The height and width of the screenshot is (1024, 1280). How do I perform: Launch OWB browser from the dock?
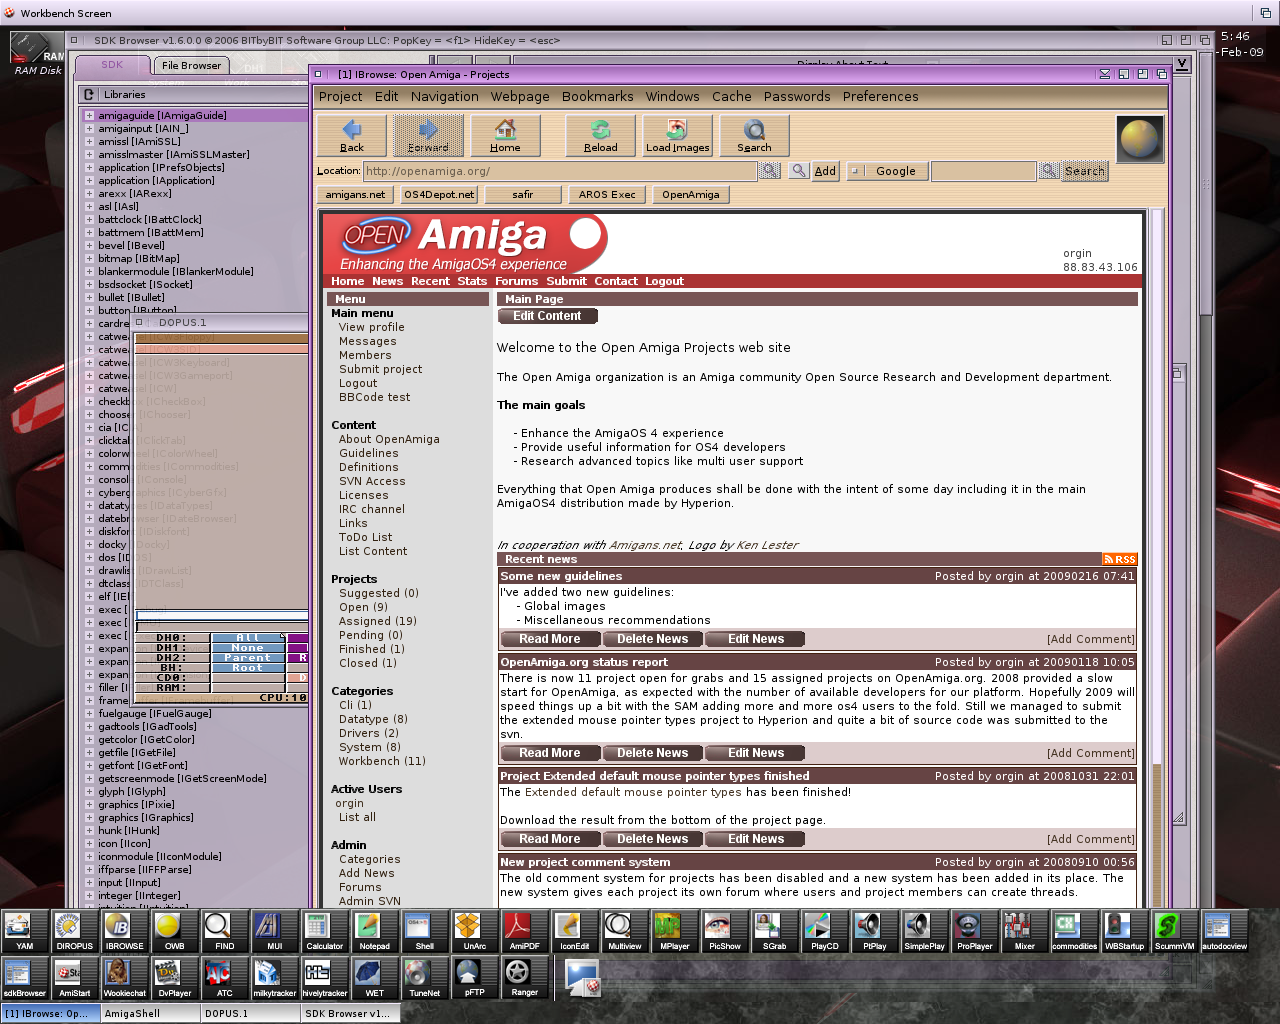(175, 932)
